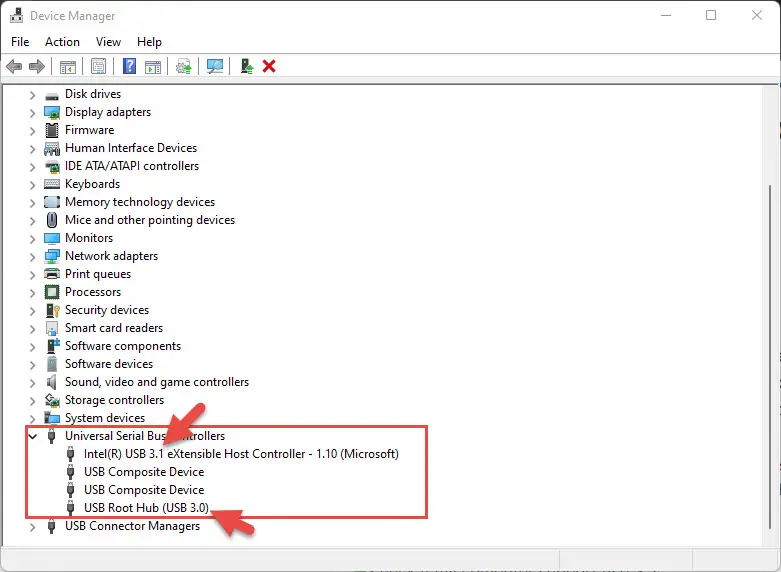Viewport: 781px width, 572px height.
Task: Click the Mice and other pointing devices icon
Action: pyautogui.click(x=52, y=220)
